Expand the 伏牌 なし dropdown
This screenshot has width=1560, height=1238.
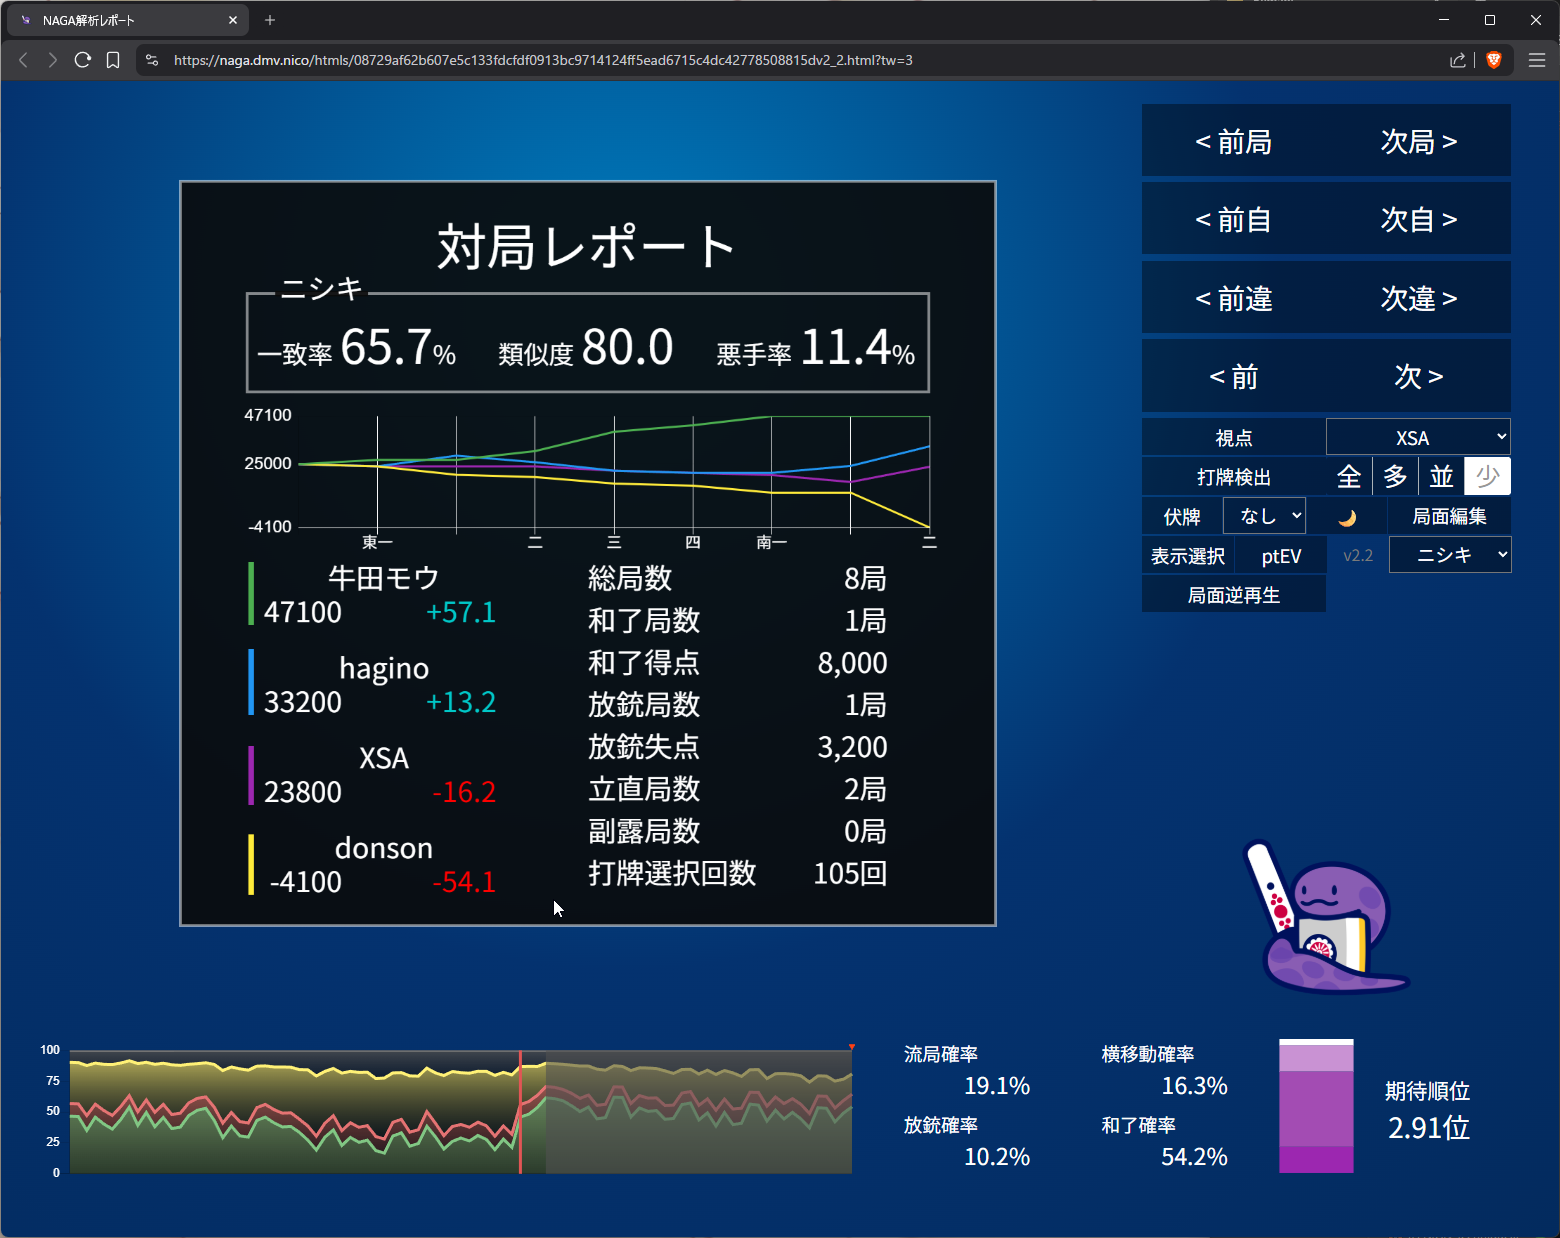pos(1264,516)
